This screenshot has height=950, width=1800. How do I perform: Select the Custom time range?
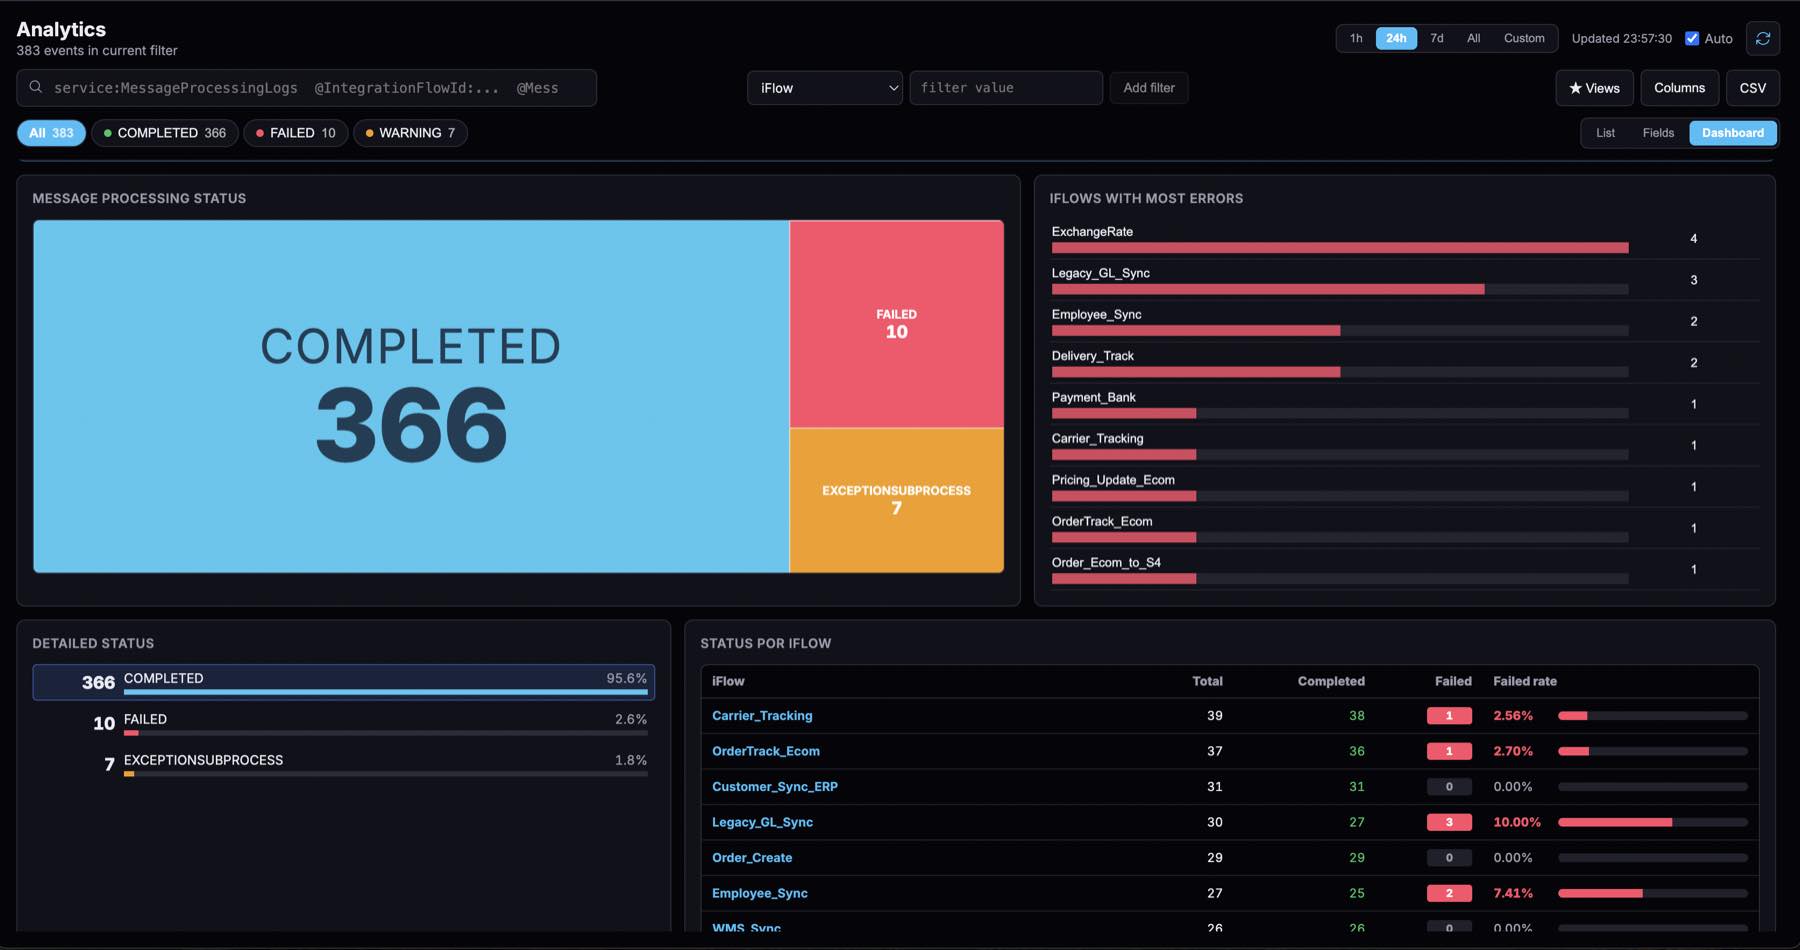tap(1524, 38)
